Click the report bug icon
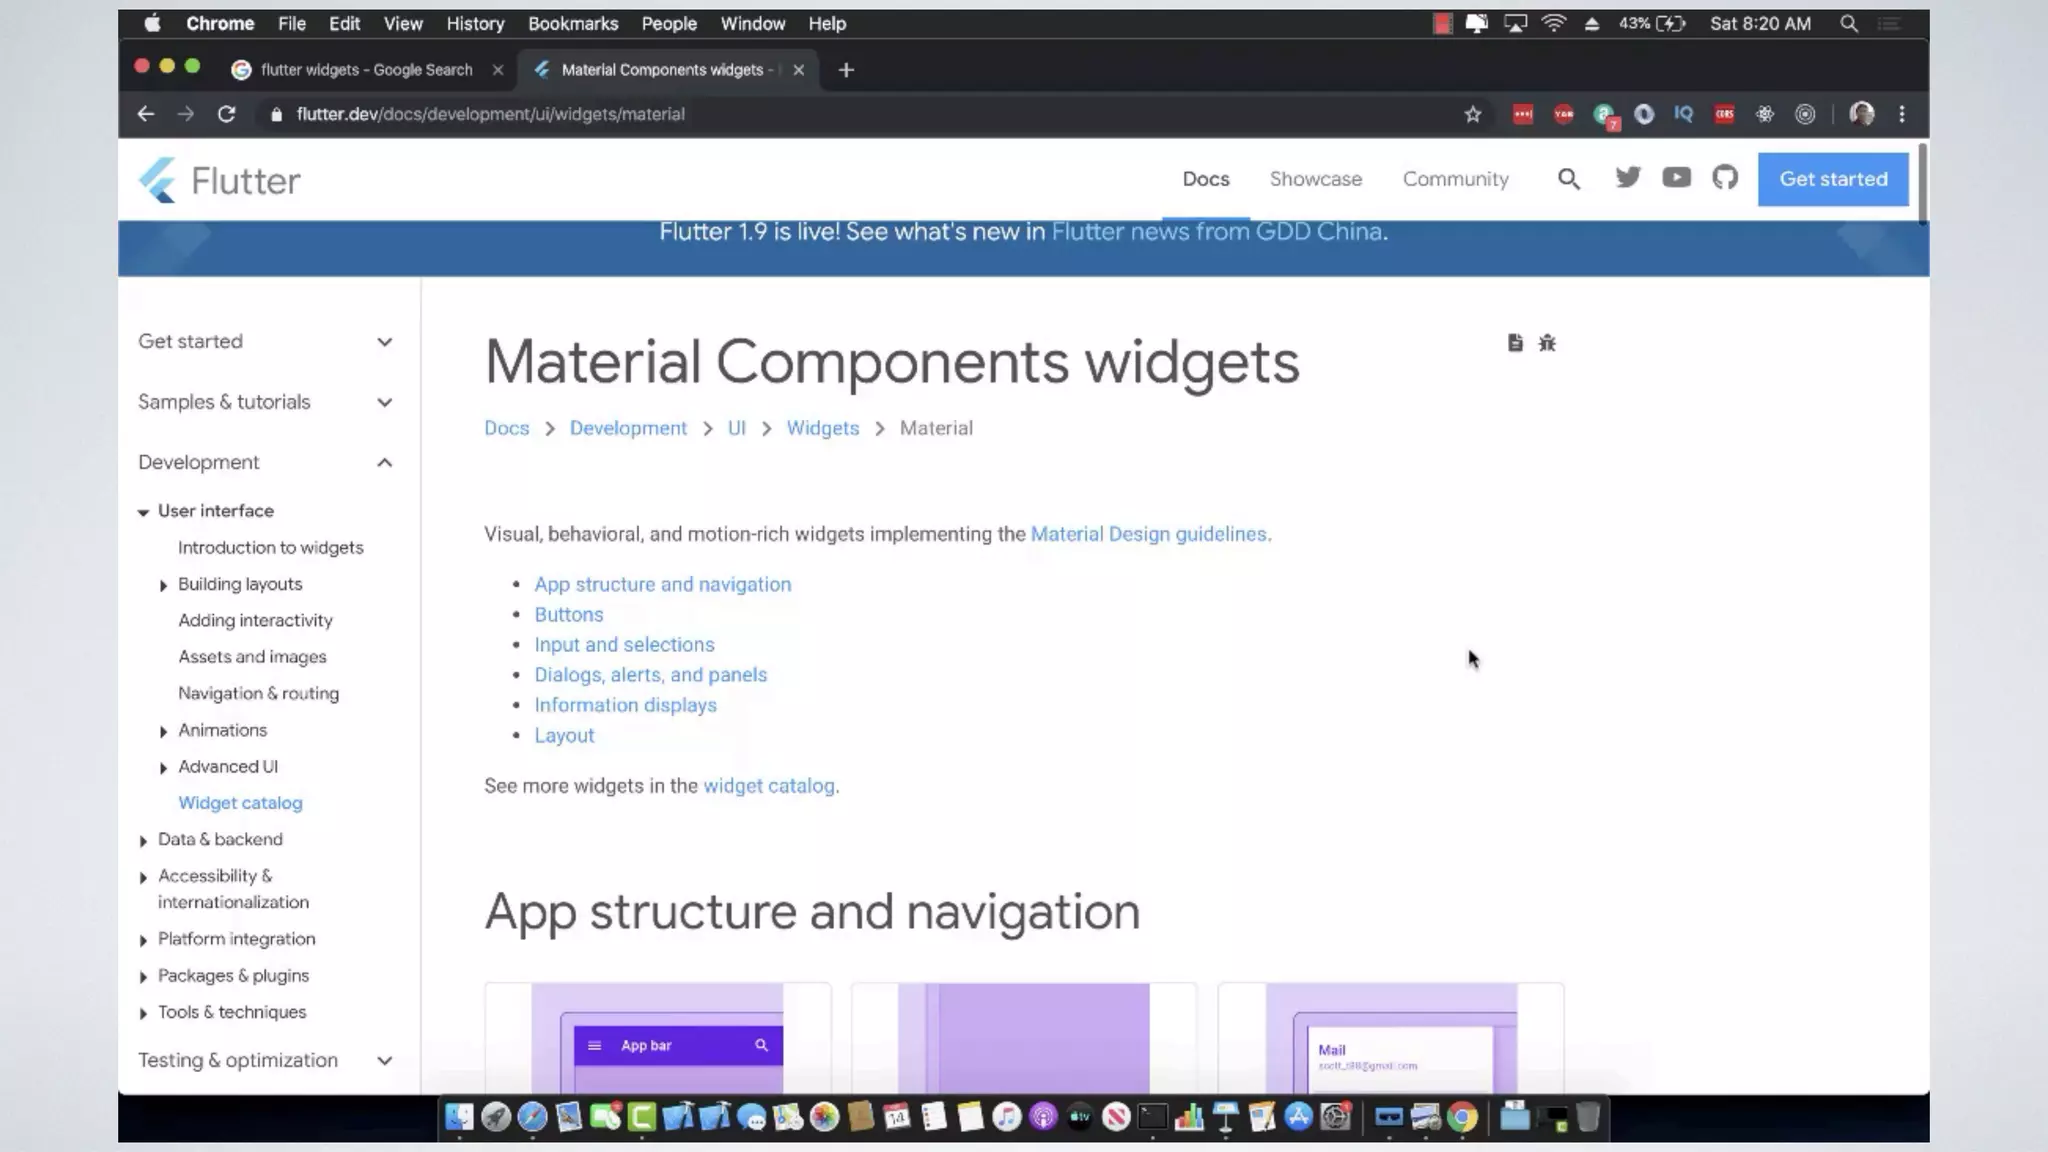2048x1152 pixels. point(1547,343)
